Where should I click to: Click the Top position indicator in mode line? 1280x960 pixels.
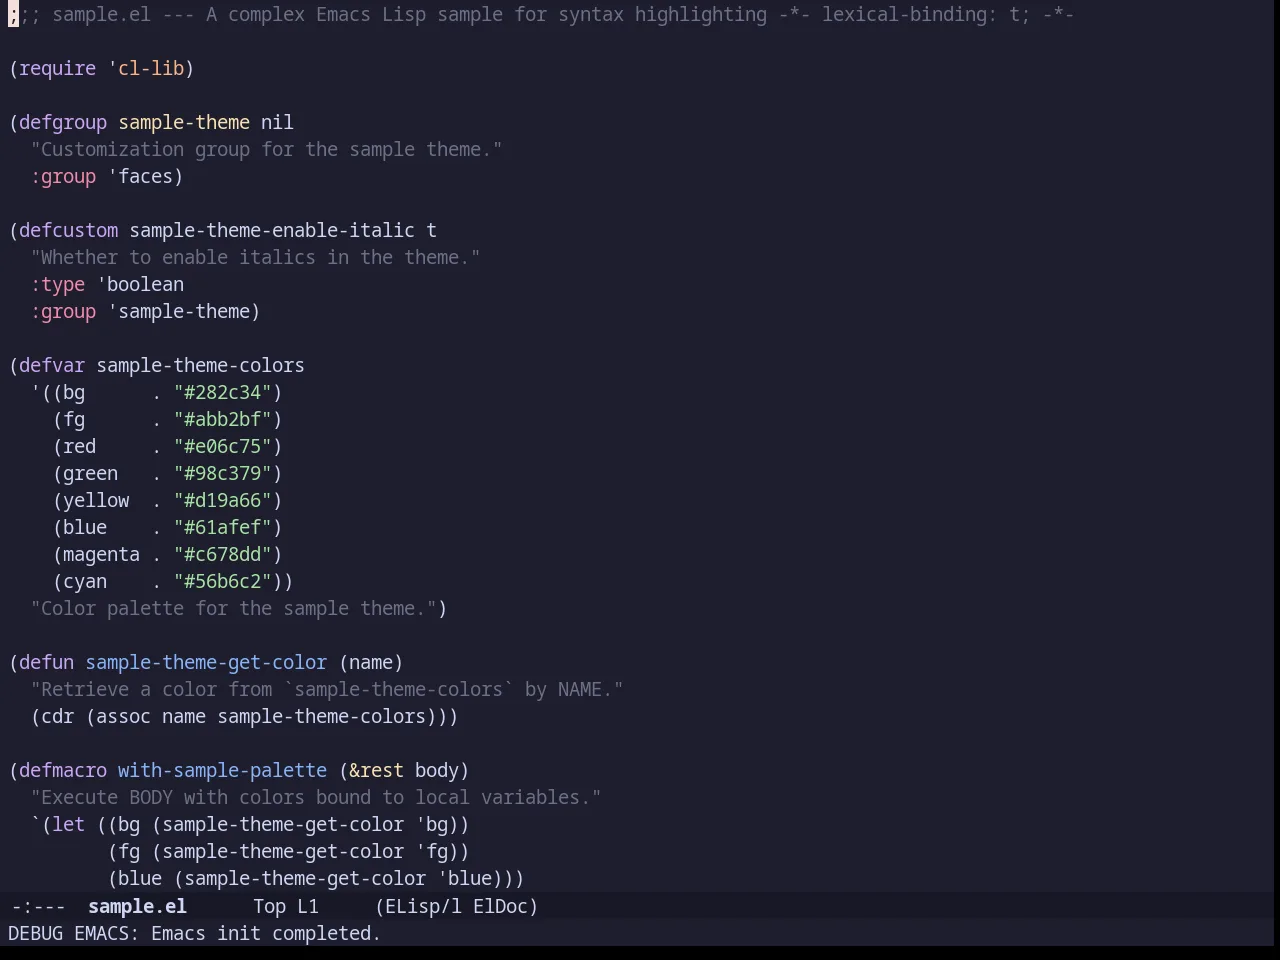tap(269, 906)
